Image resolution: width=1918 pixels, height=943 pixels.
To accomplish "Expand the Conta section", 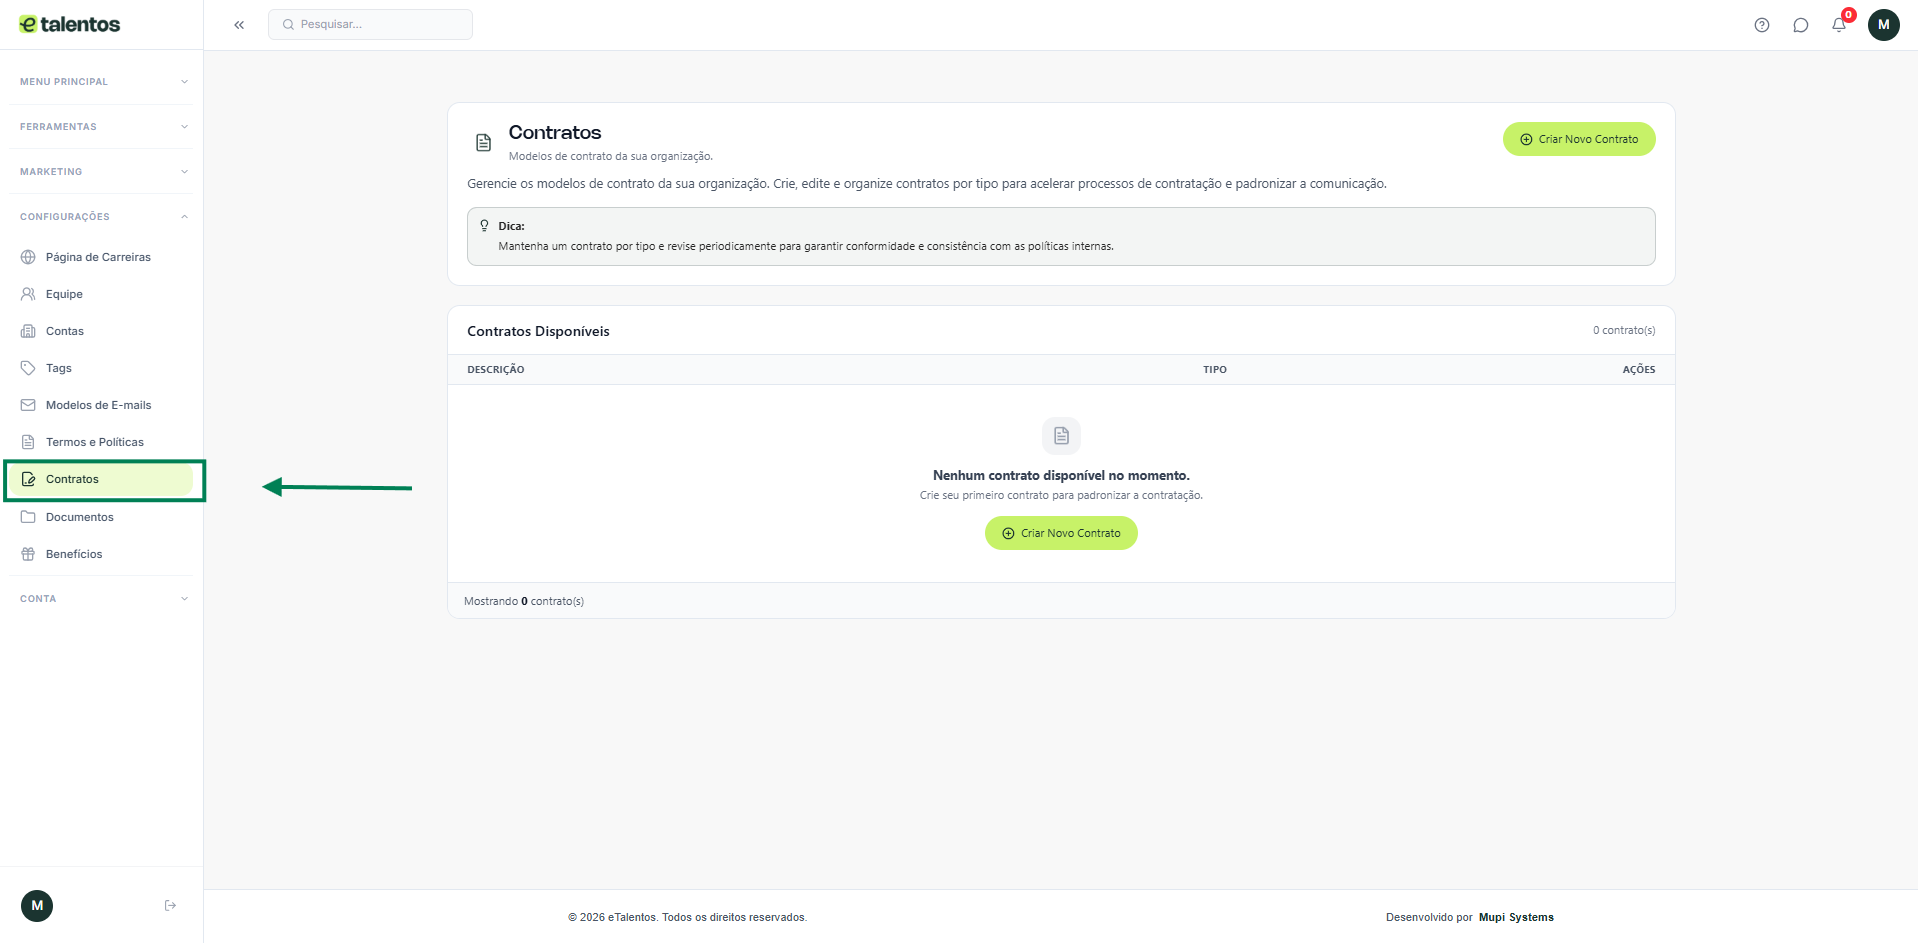I will pos(103,599).
